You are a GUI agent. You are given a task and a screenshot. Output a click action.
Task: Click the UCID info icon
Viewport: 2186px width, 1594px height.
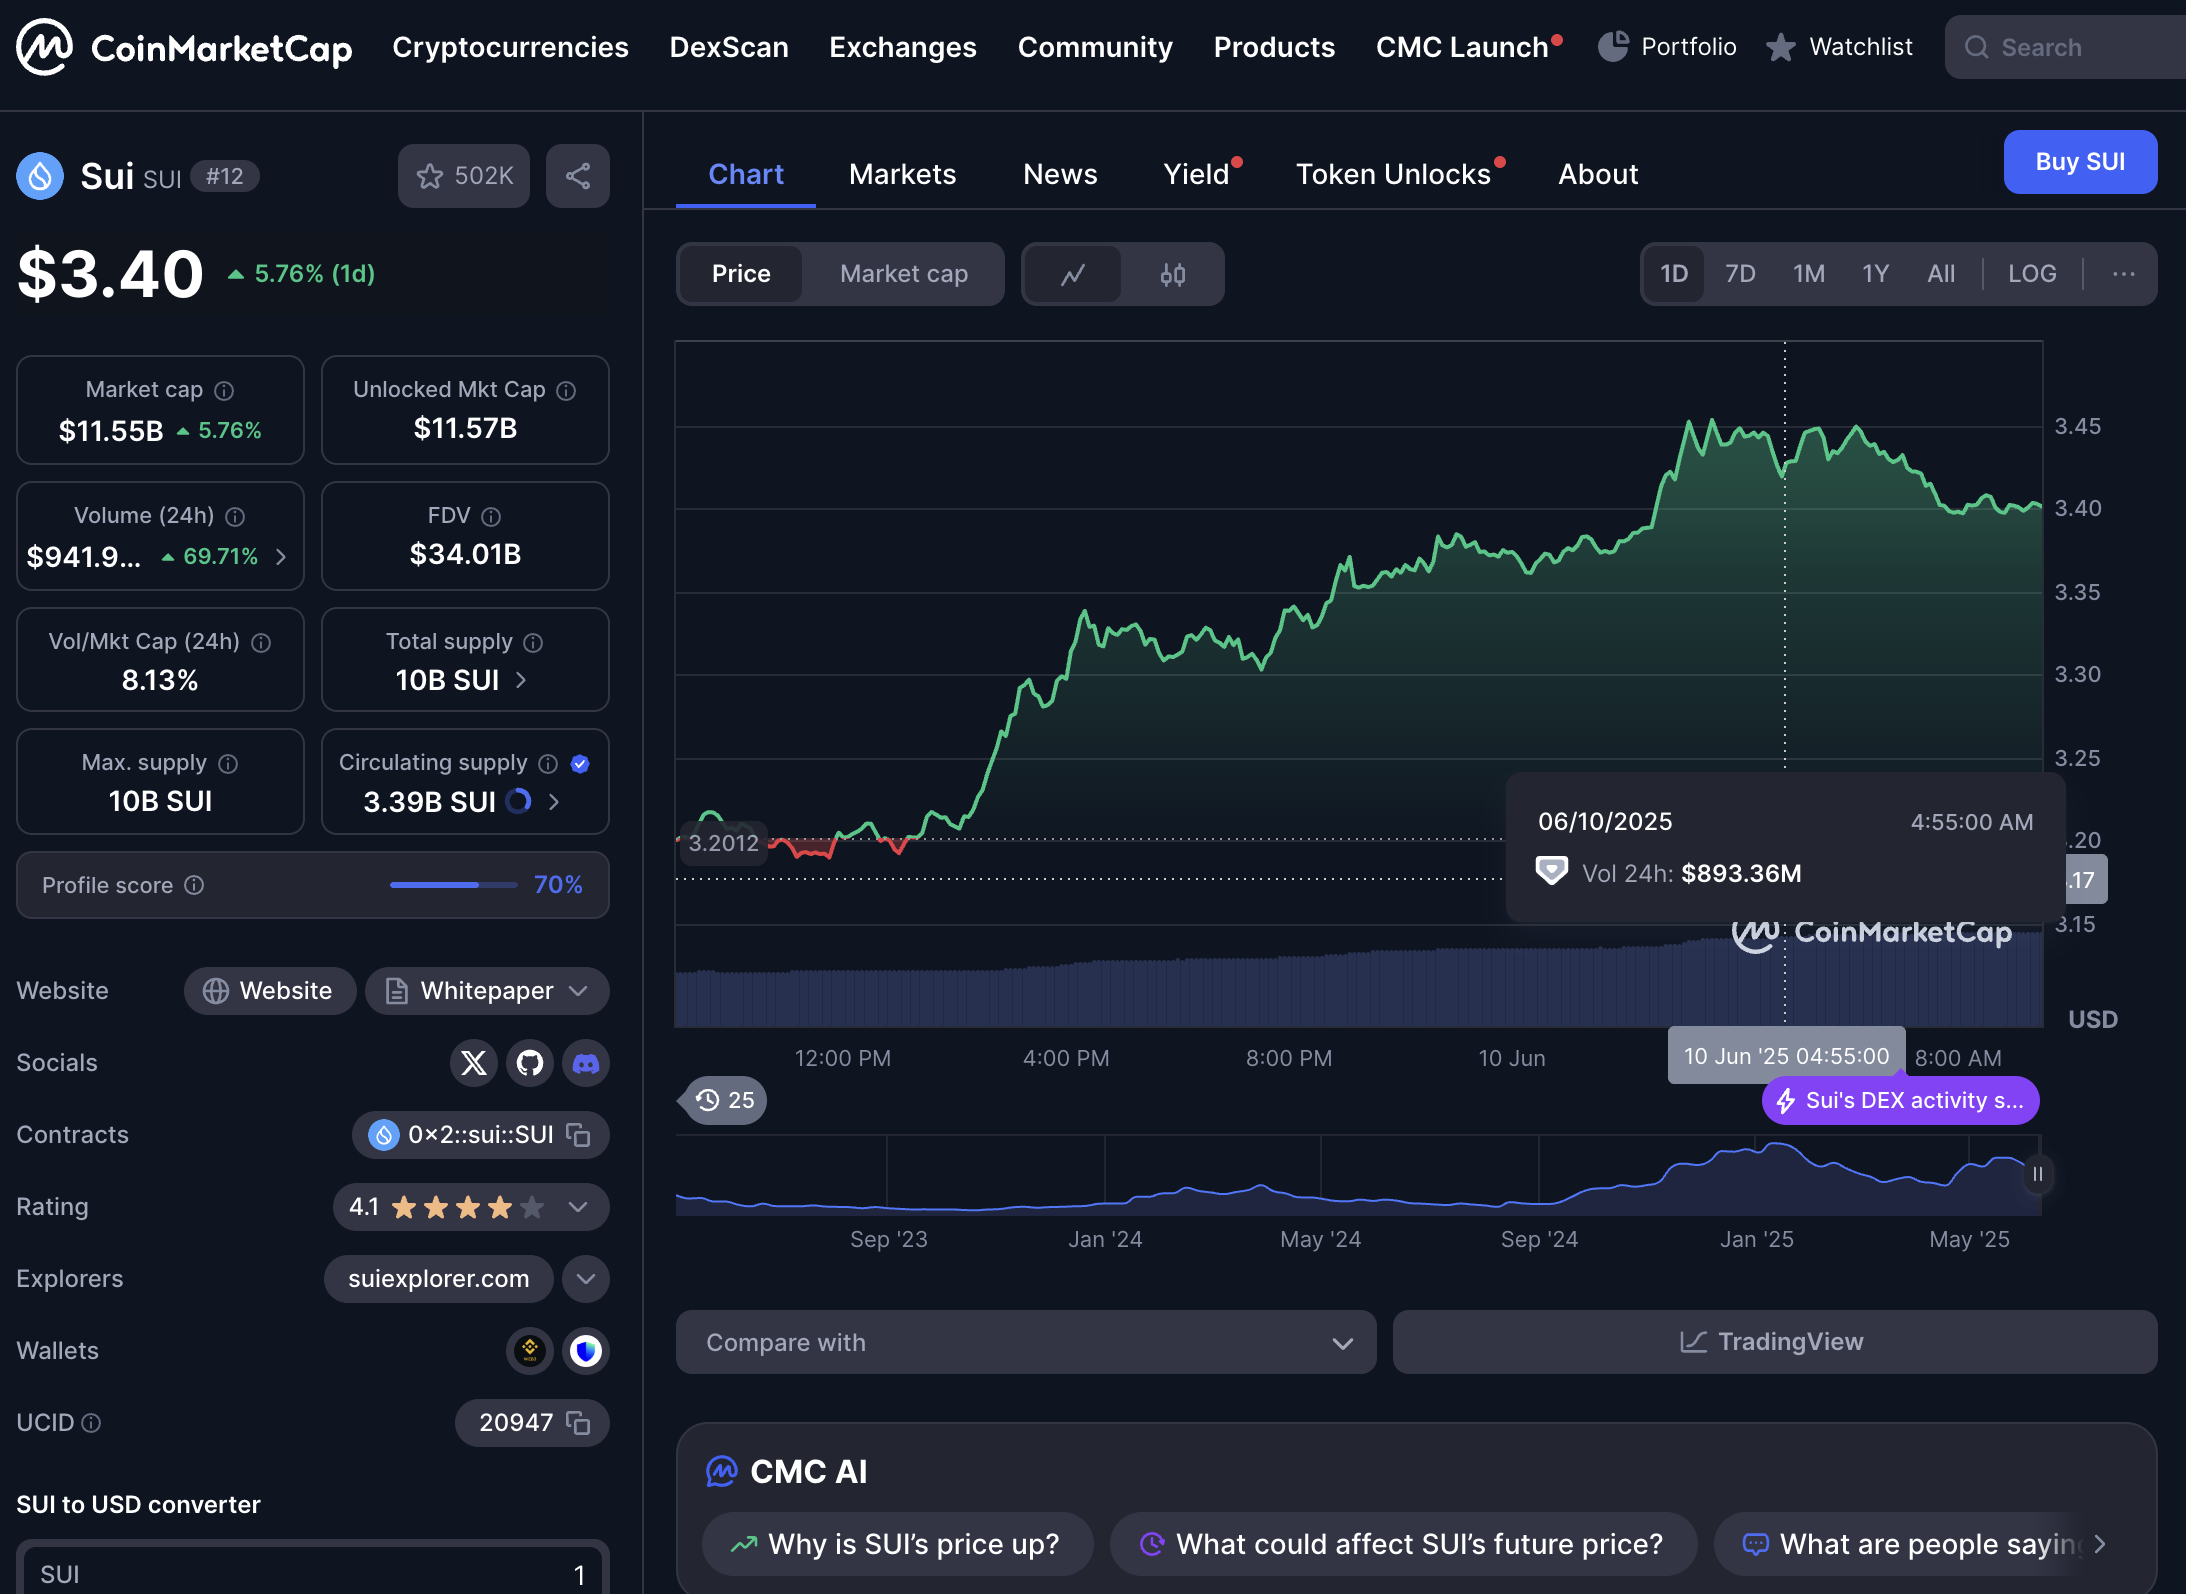[x=91, y=1423]
